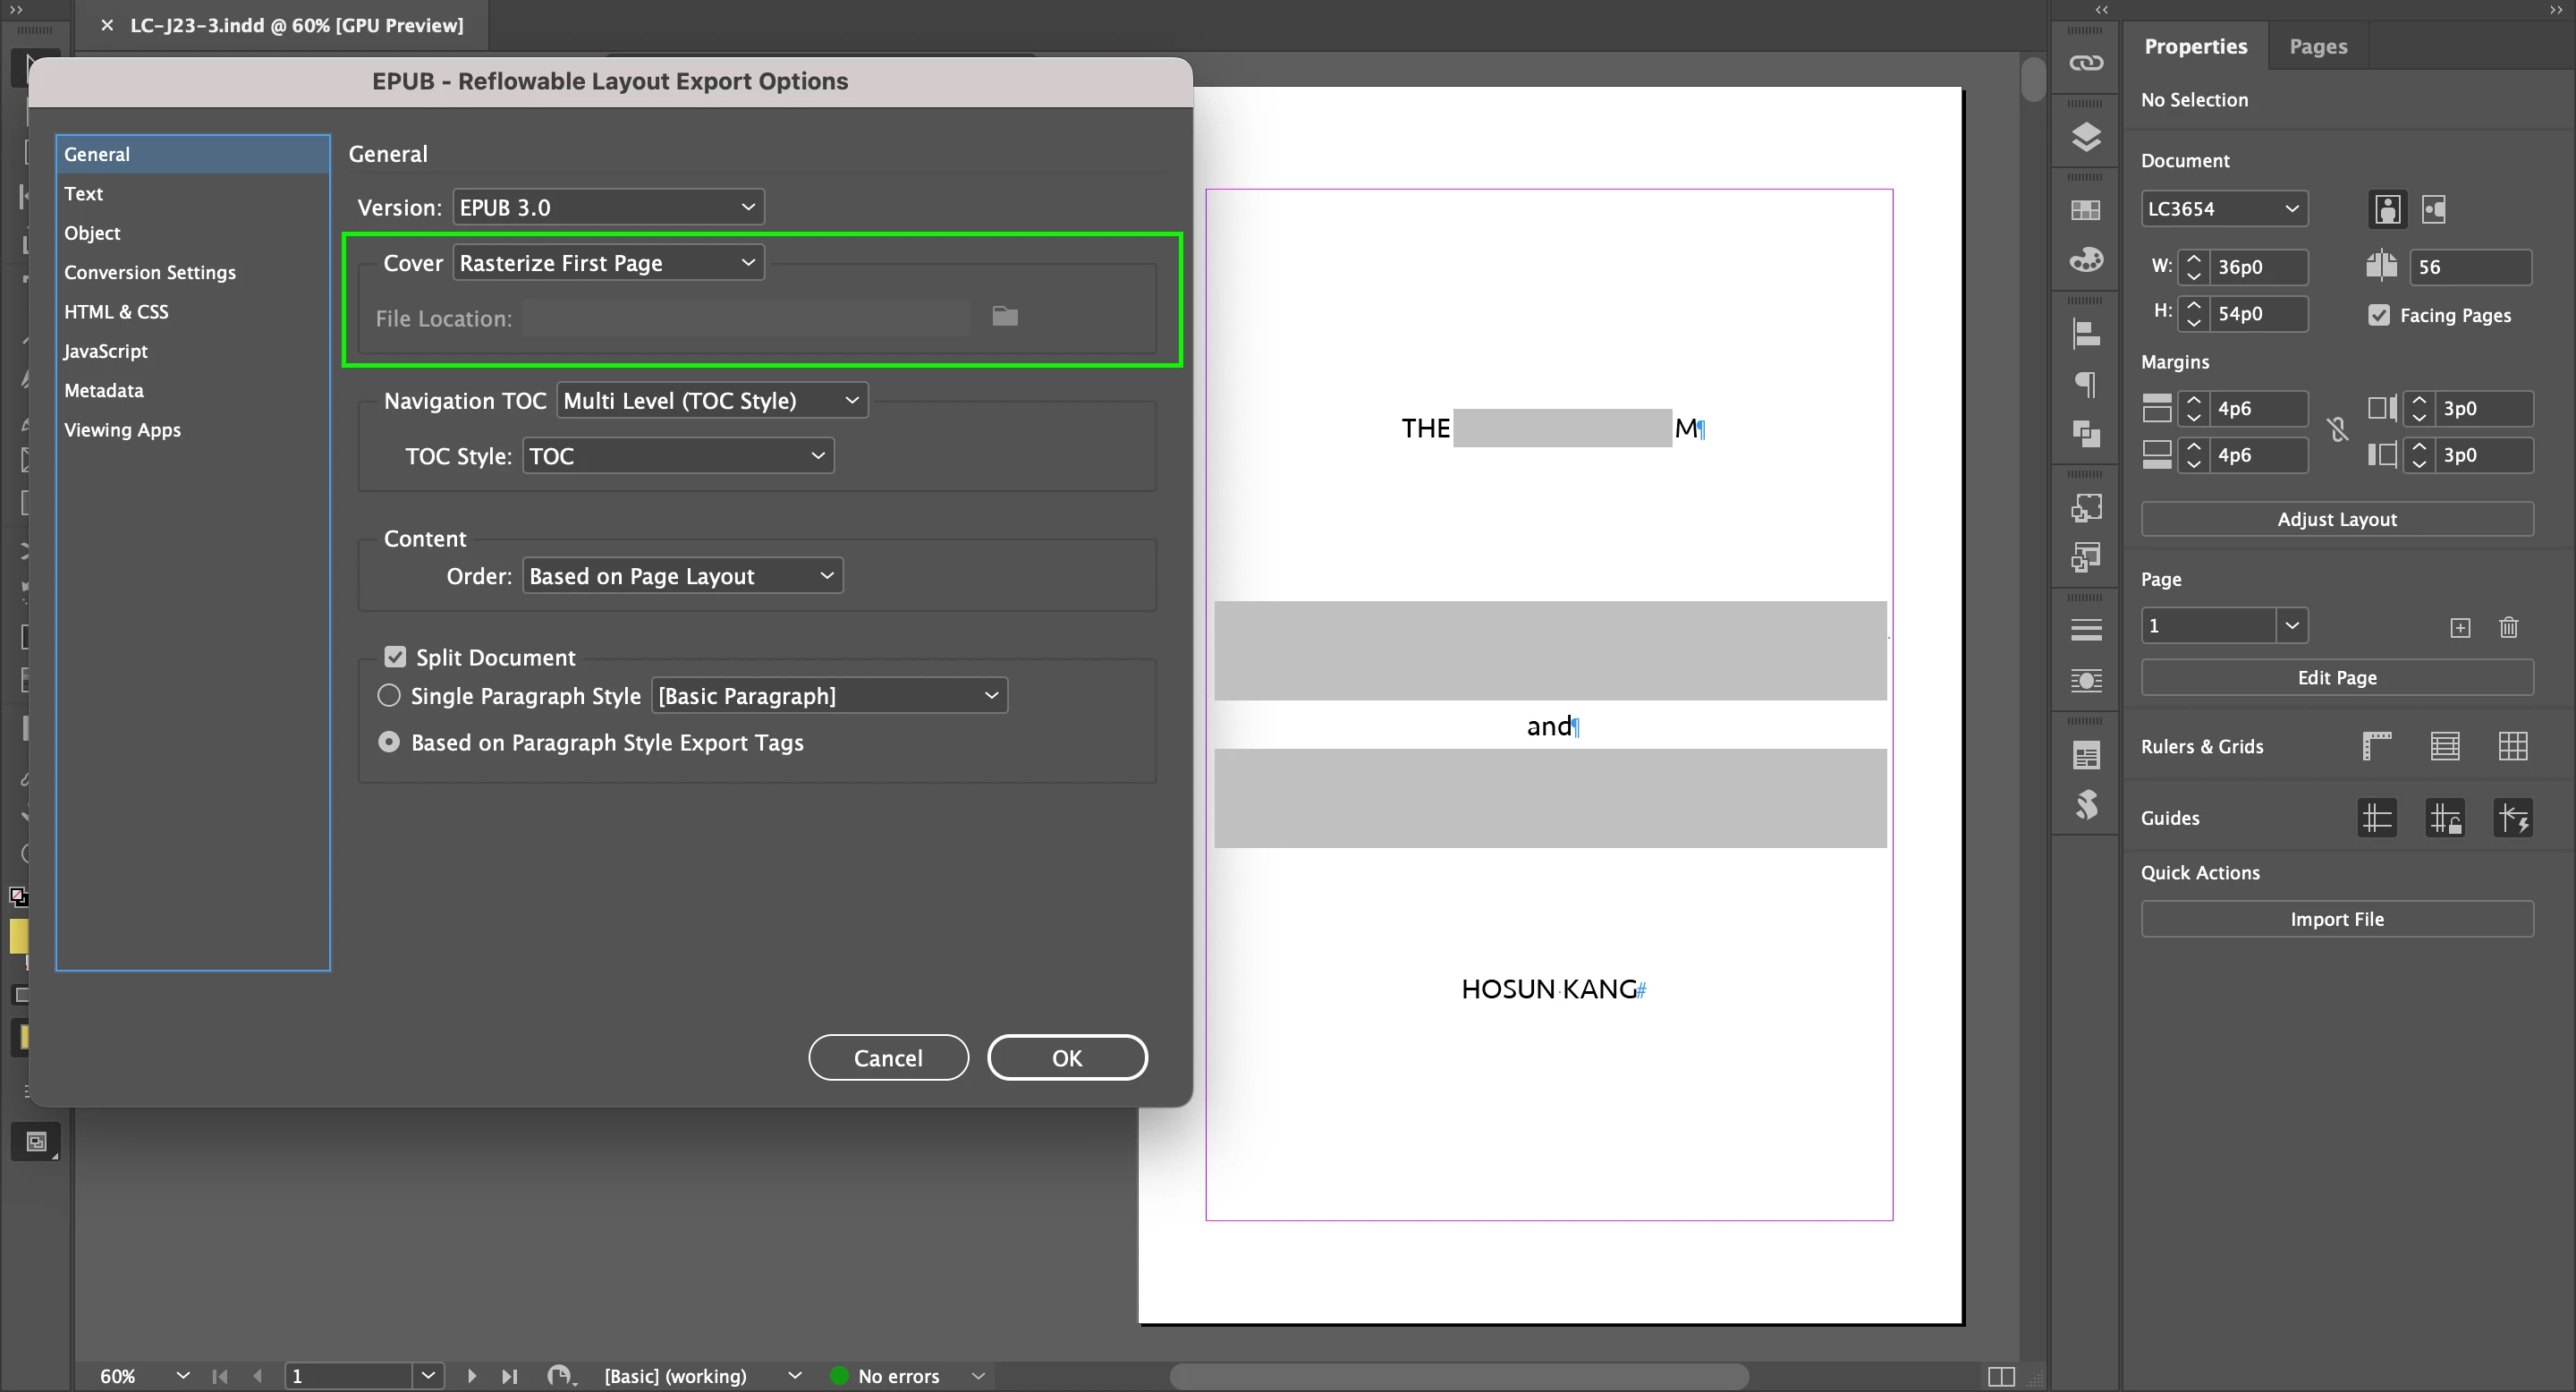
Task: Click the page width input field
Action: (x=2257, y=267)
